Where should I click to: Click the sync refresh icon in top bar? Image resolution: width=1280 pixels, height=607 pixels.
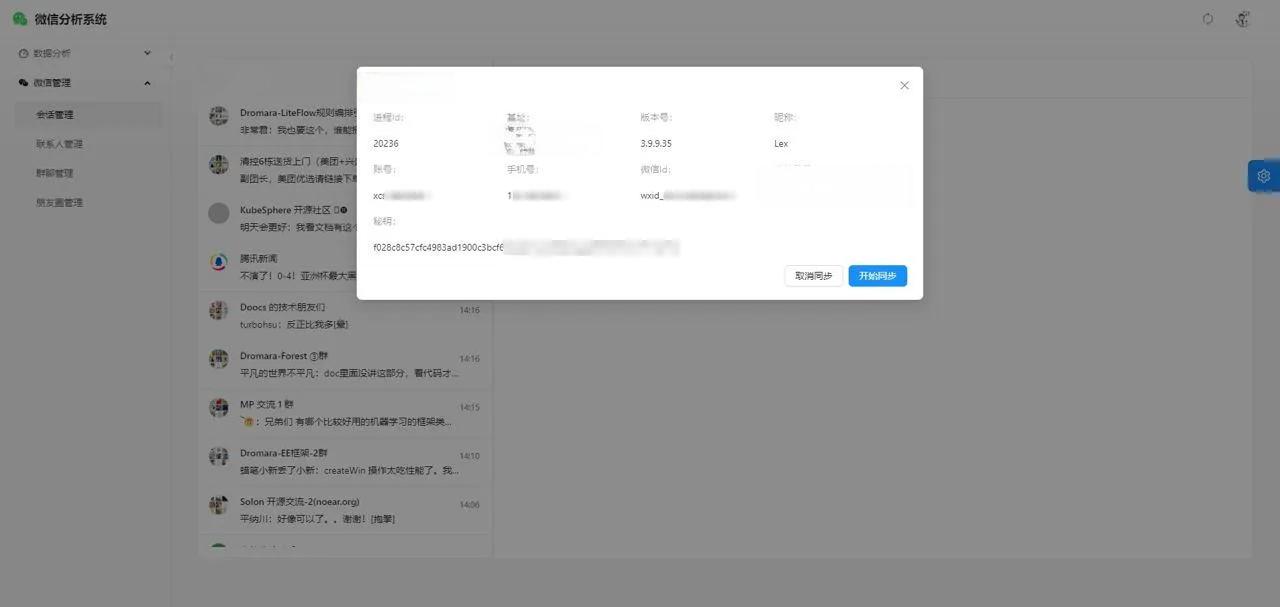[x=1208, y=19]
